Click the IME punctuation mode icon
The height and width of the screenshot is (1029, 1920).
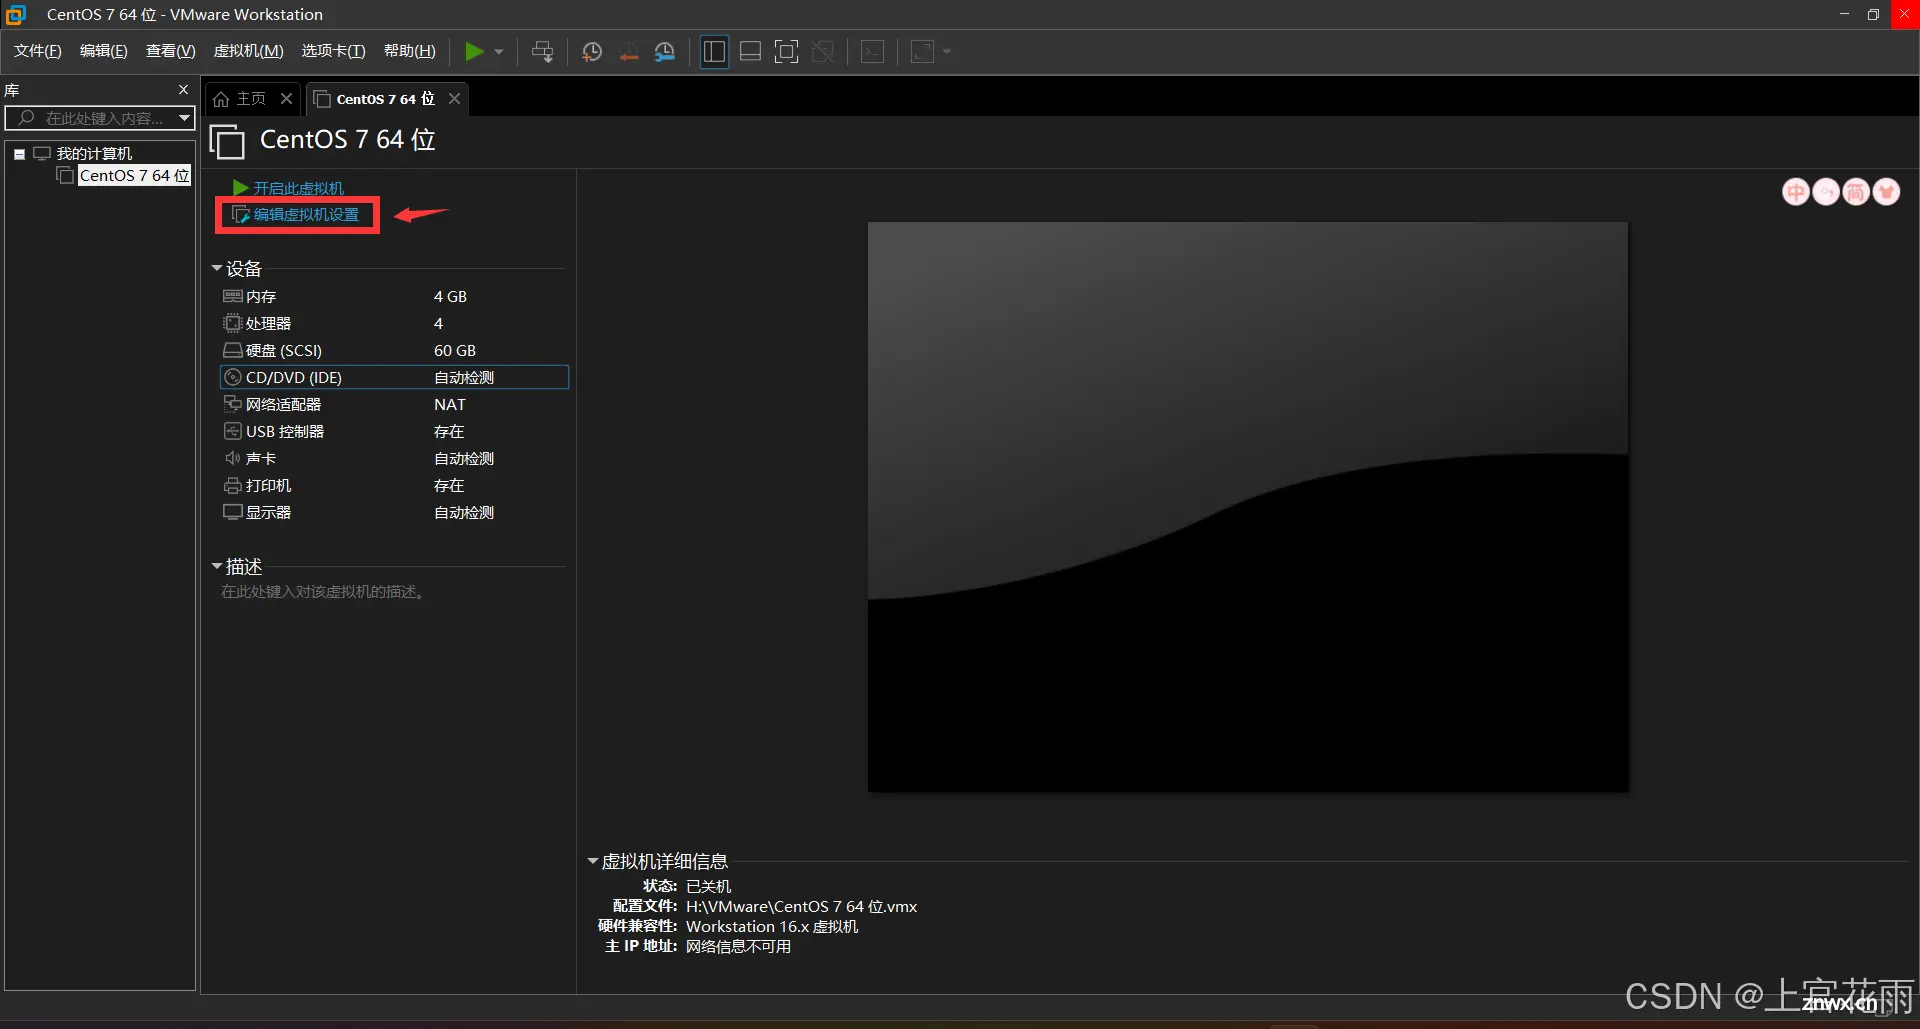(1826, 192)
